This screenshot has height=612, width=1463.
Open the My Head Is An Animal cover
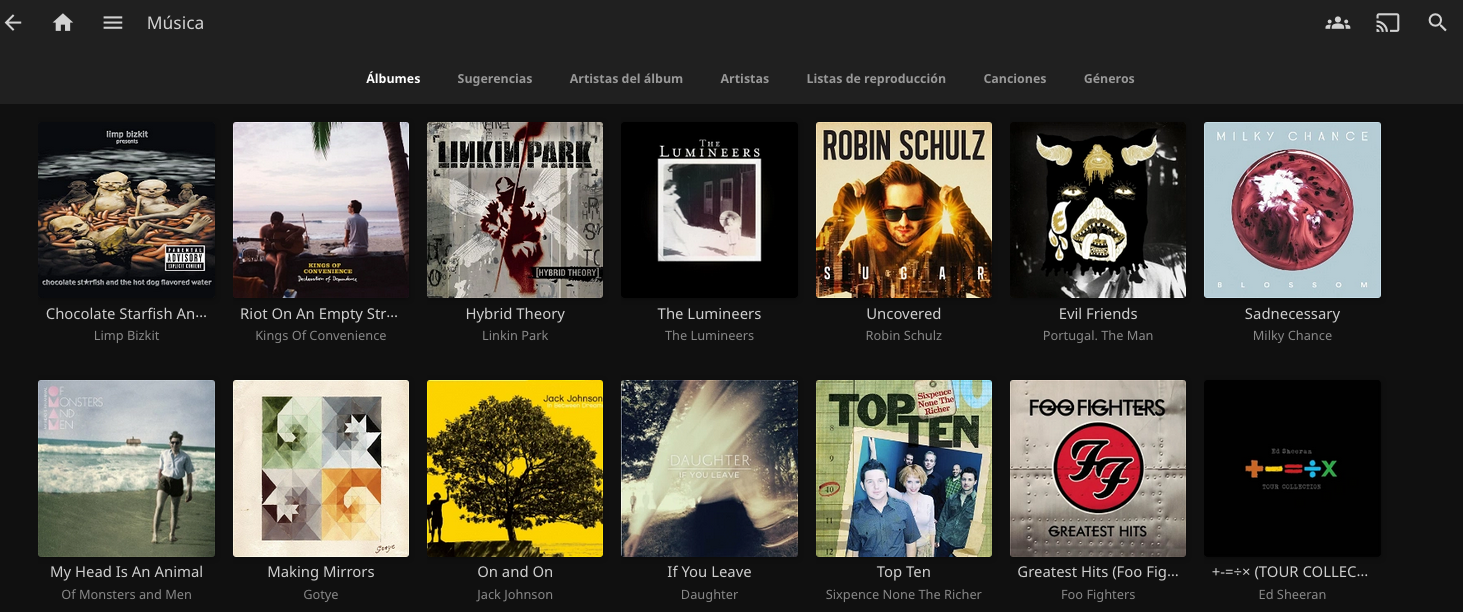(126, 468)
